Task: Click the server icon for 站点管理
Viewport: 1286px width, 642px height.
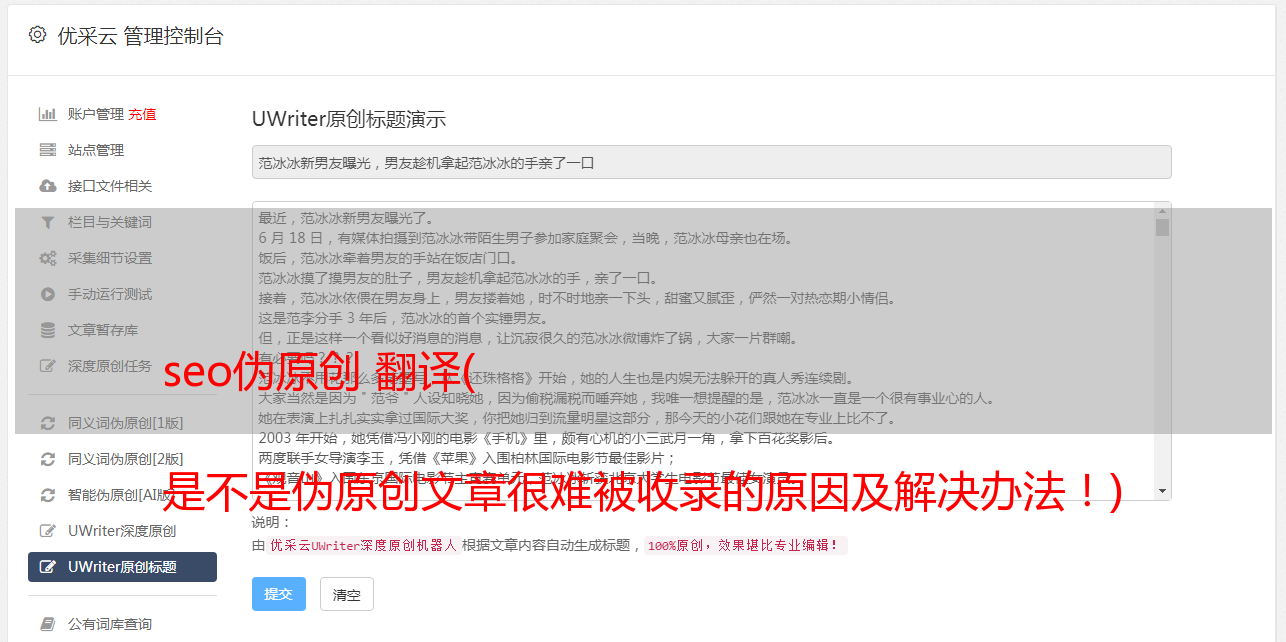Action: tap(47, 150)
